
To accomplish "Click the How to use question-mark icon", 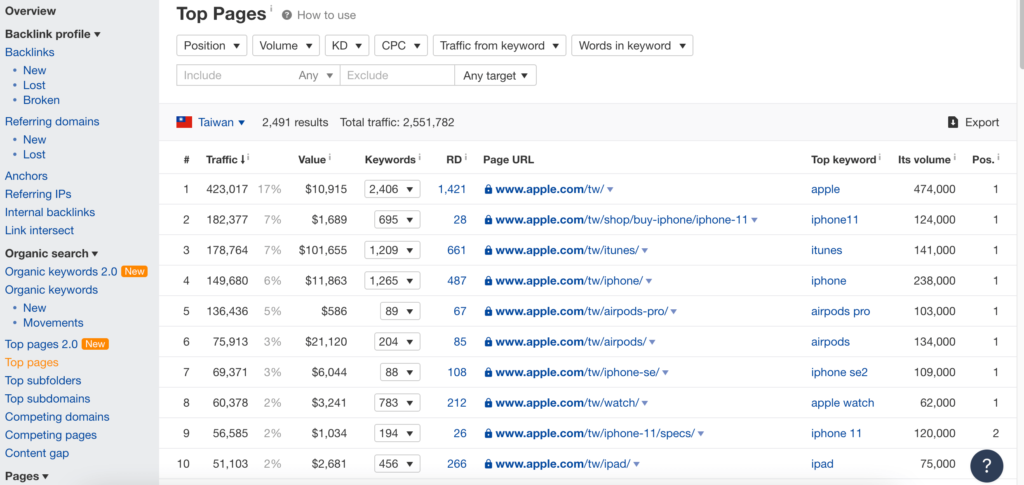I will click(x=287, y=15).
